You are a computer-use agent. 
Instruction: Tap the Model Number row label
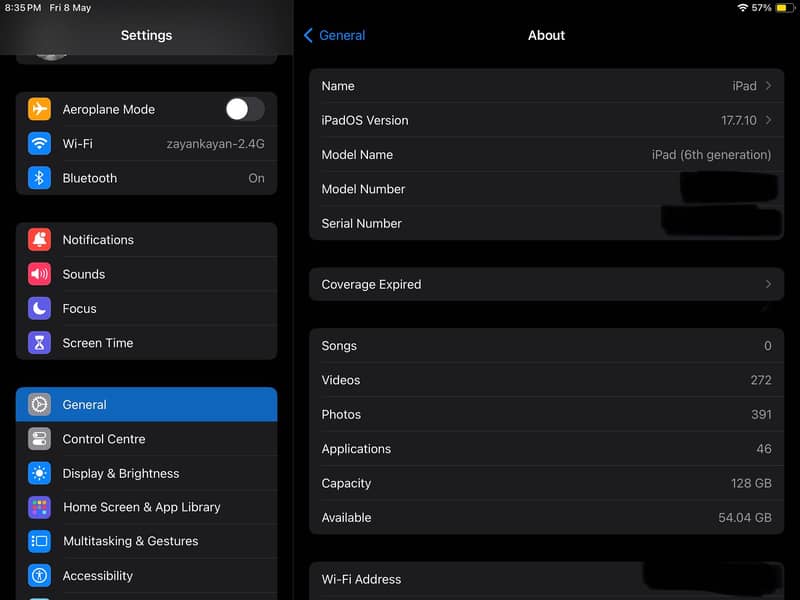[363, 189]
